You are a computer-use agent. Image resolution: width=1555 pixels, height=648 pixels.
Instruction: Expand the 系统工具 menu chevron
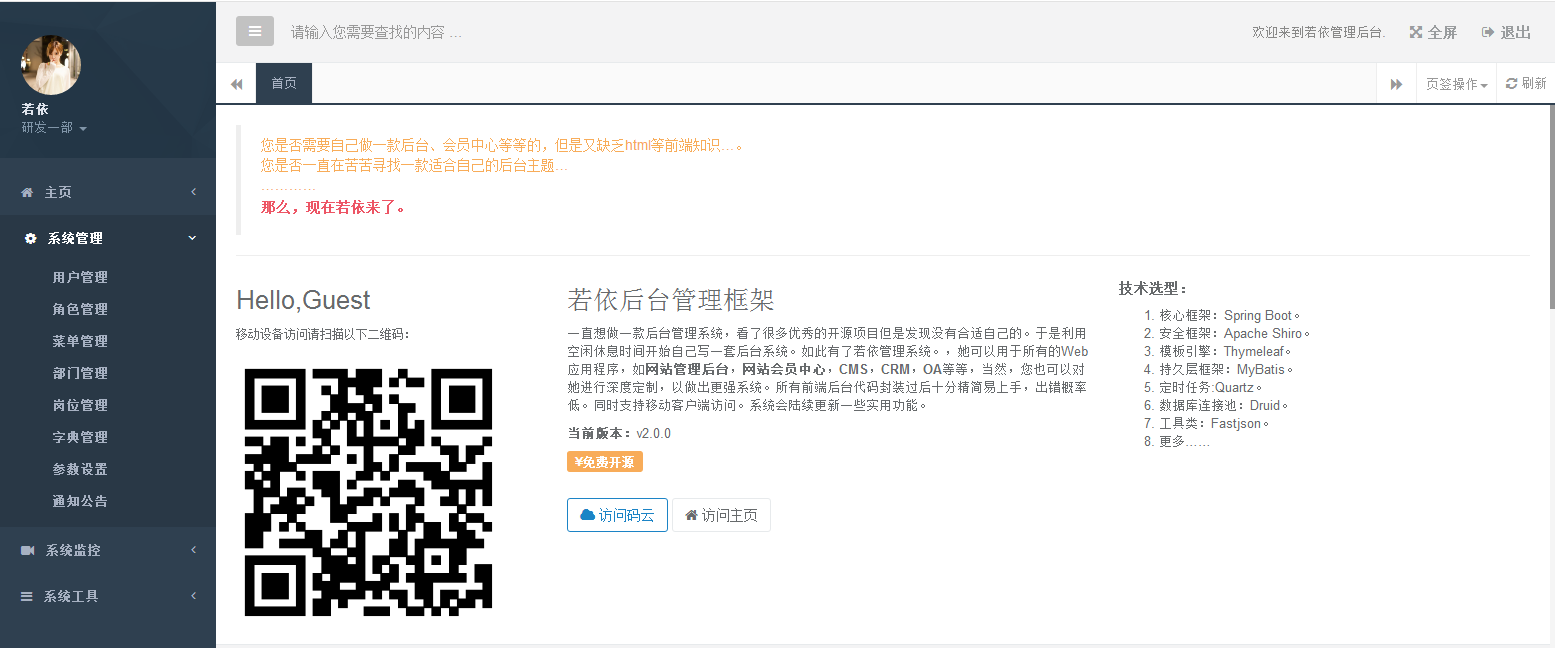(x=193, y=596)
